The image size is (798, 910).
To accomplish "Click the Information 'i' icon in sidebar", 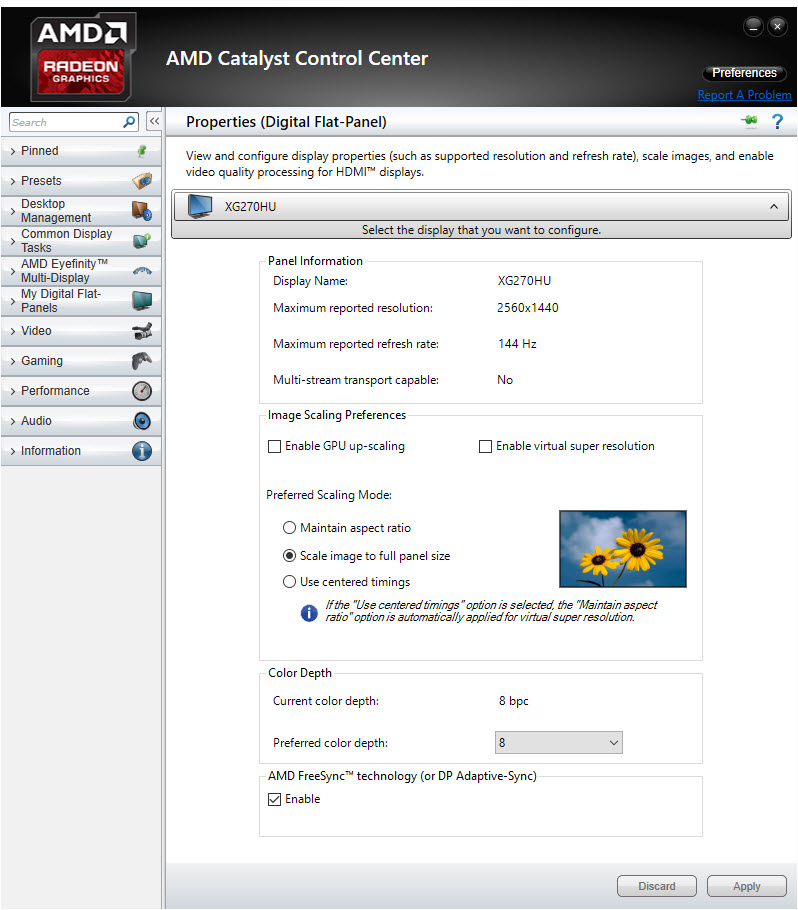I will click(142, 451).
